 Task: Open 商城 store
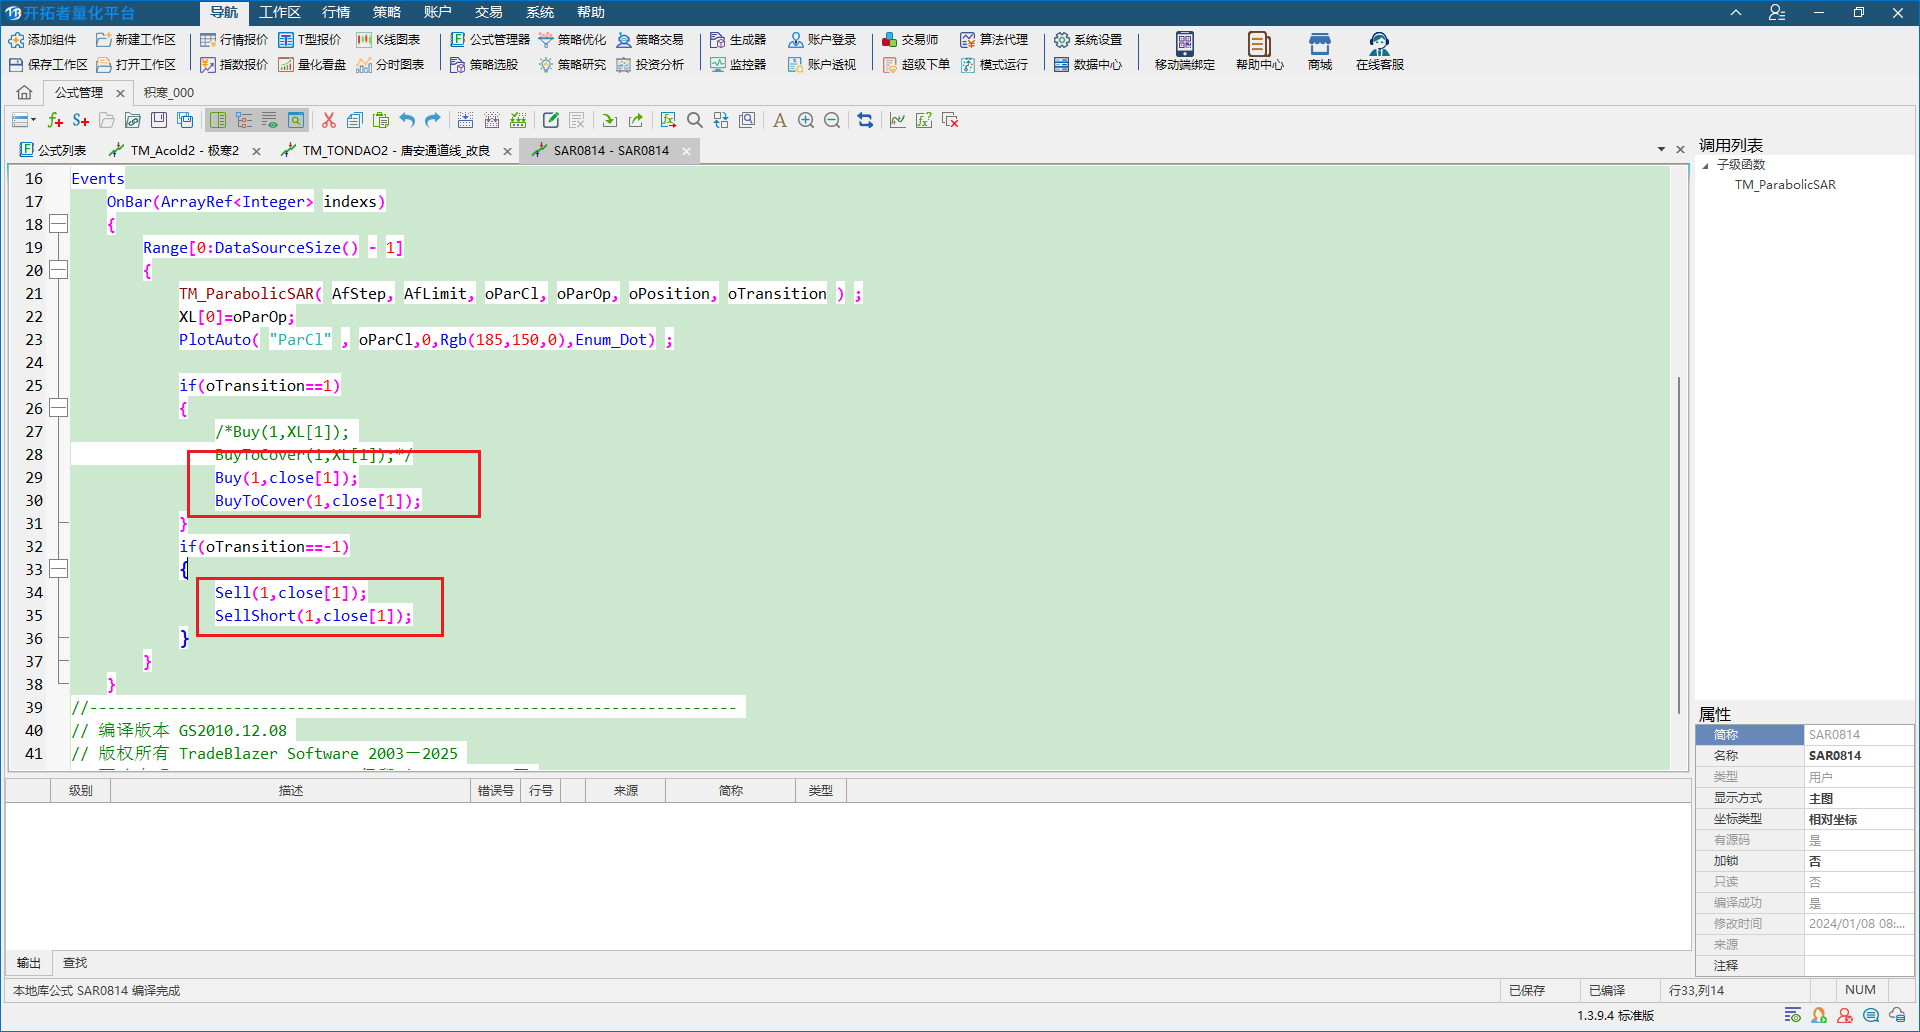coord(1320,51)
